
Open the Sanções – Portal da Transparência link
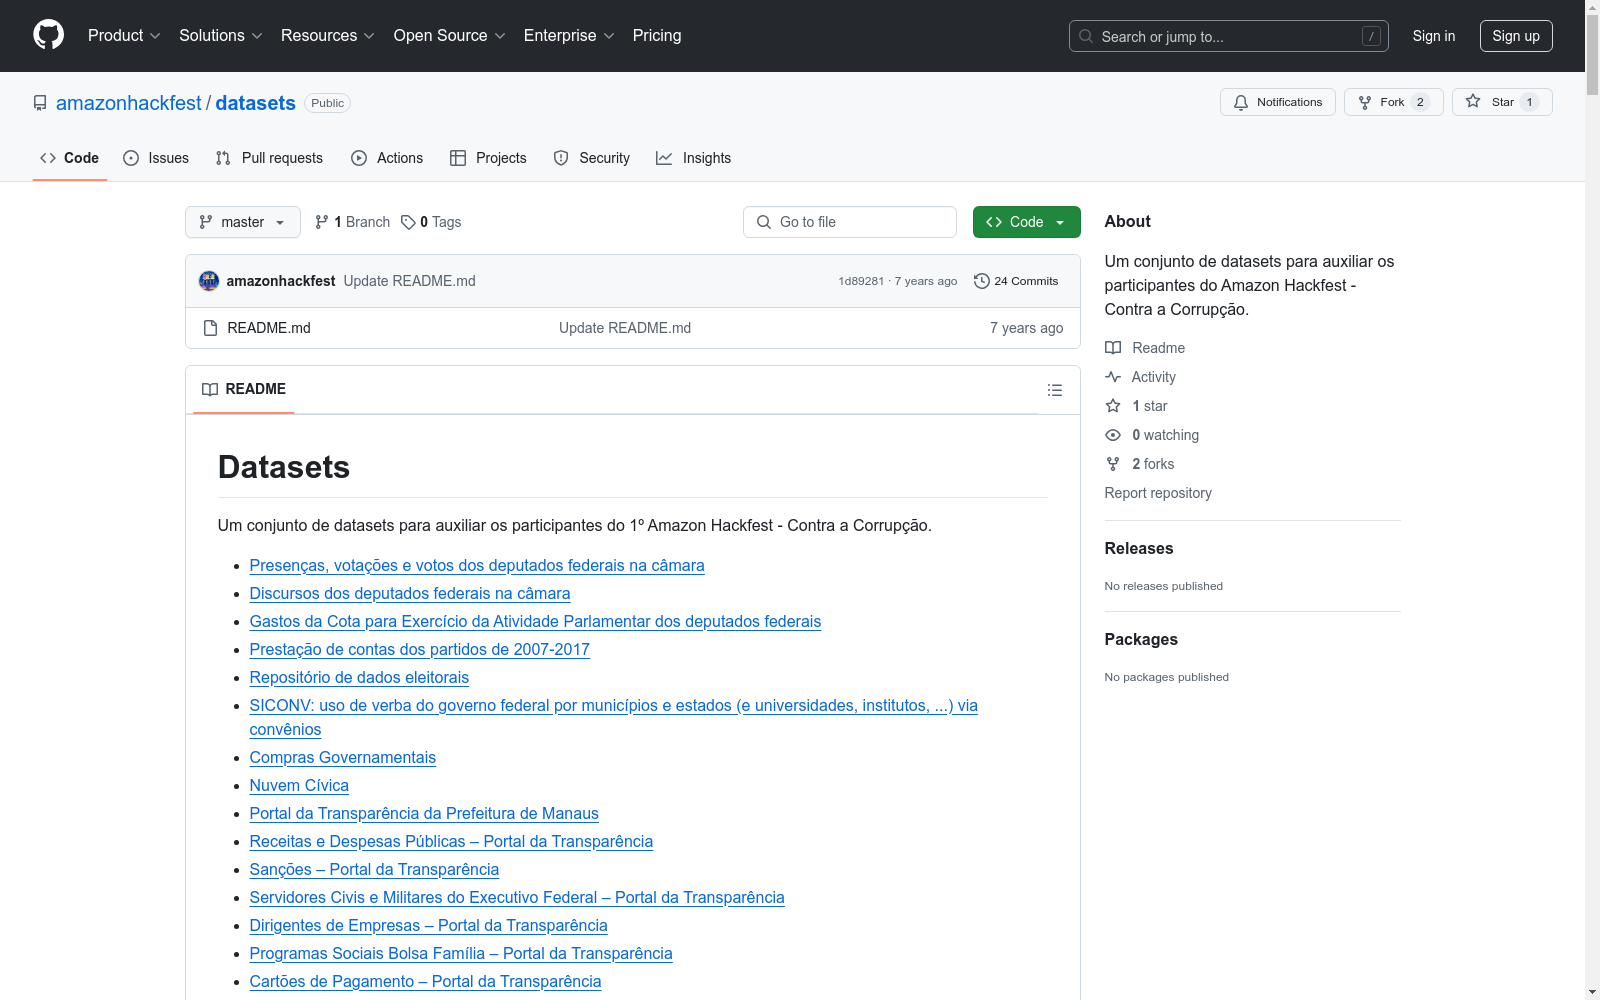pos(374,869)
